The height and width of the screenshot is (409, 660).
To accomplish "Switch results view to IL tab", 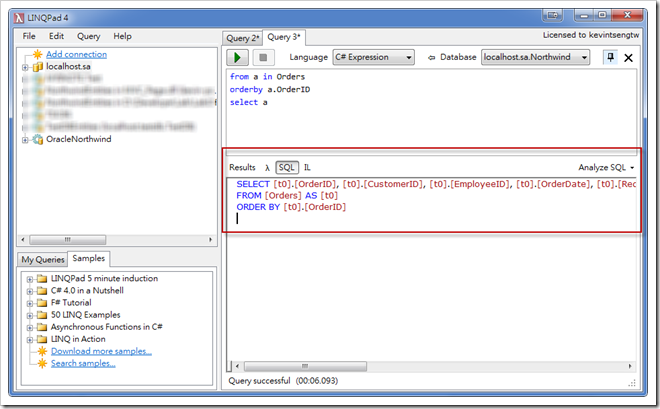I will pos(307,167).
